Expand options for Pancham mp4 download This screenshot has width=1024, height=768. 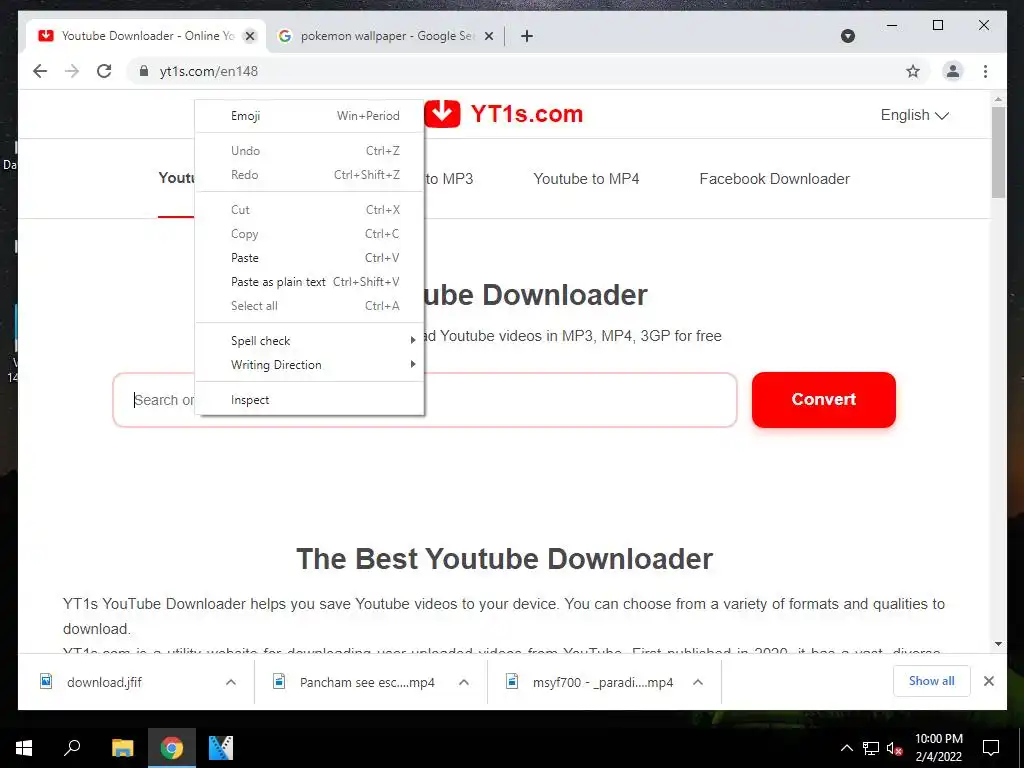pos(464,682)
